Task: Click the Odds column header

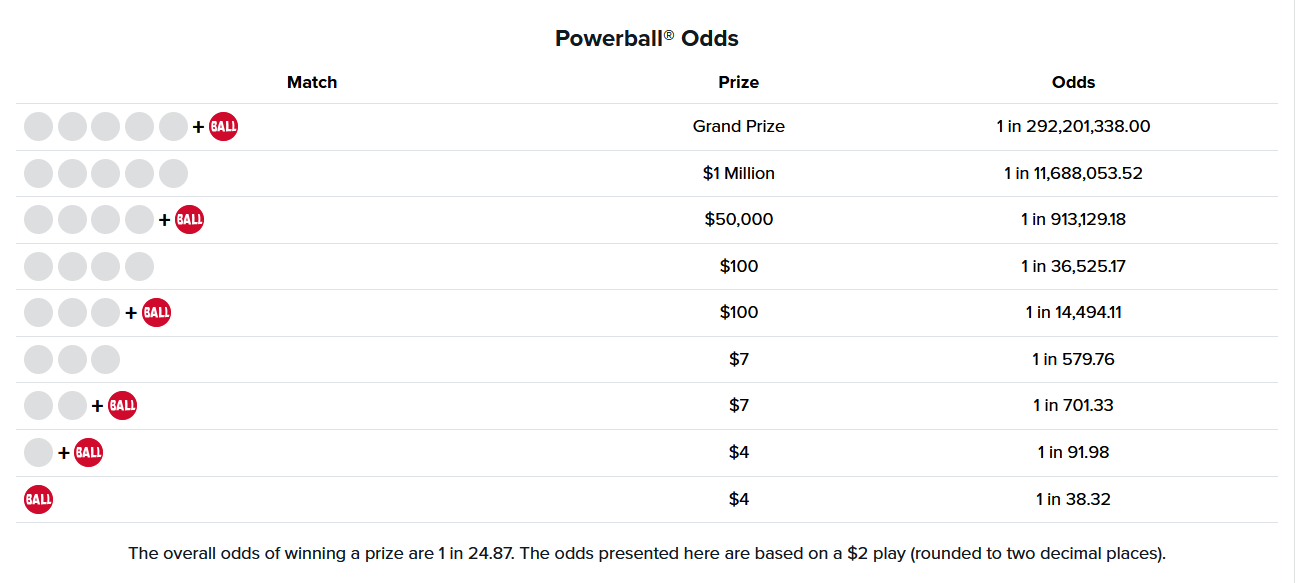Action: pyautogui.click(x=1073, y=82)
